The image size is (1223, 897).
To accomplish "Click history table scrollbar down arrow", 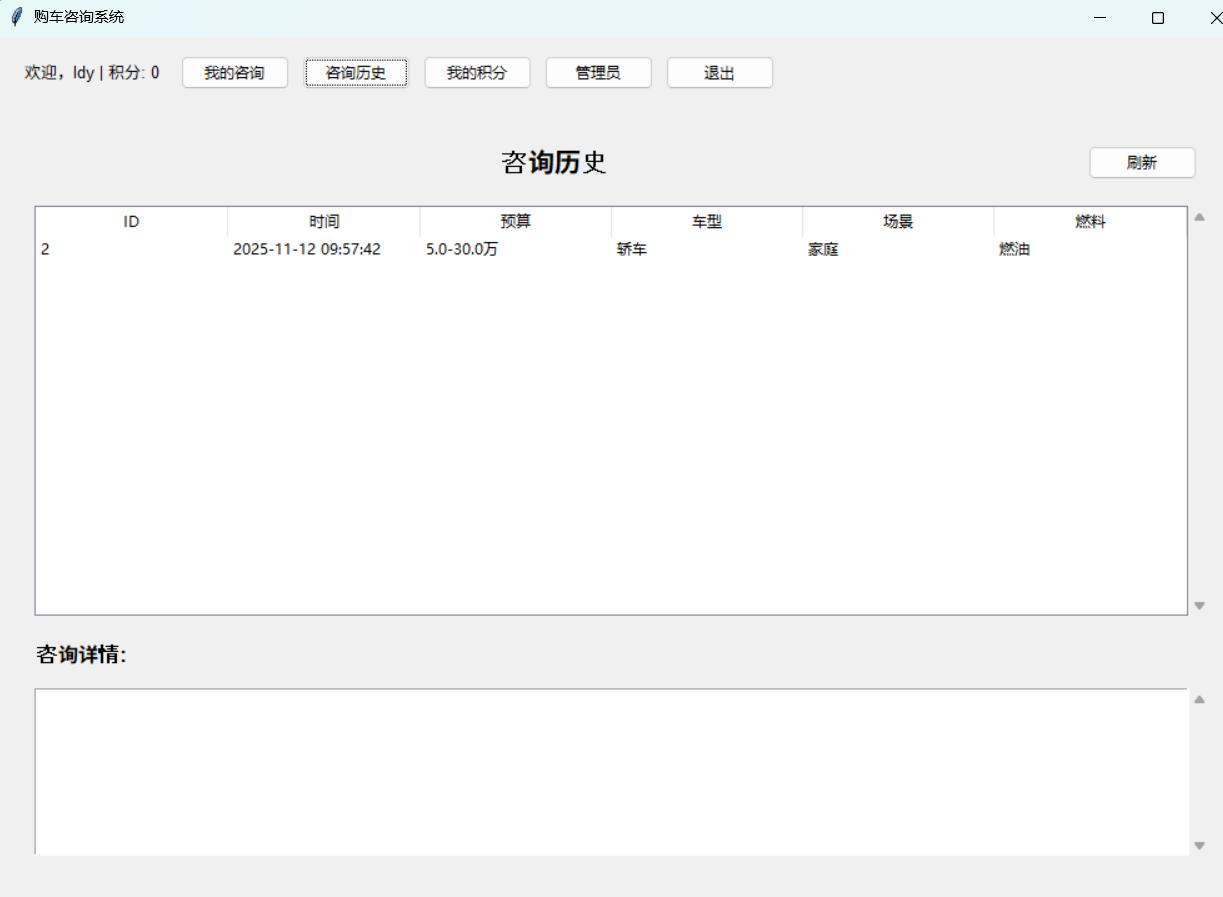I will pyautogui.click(x=1200, y=606).
